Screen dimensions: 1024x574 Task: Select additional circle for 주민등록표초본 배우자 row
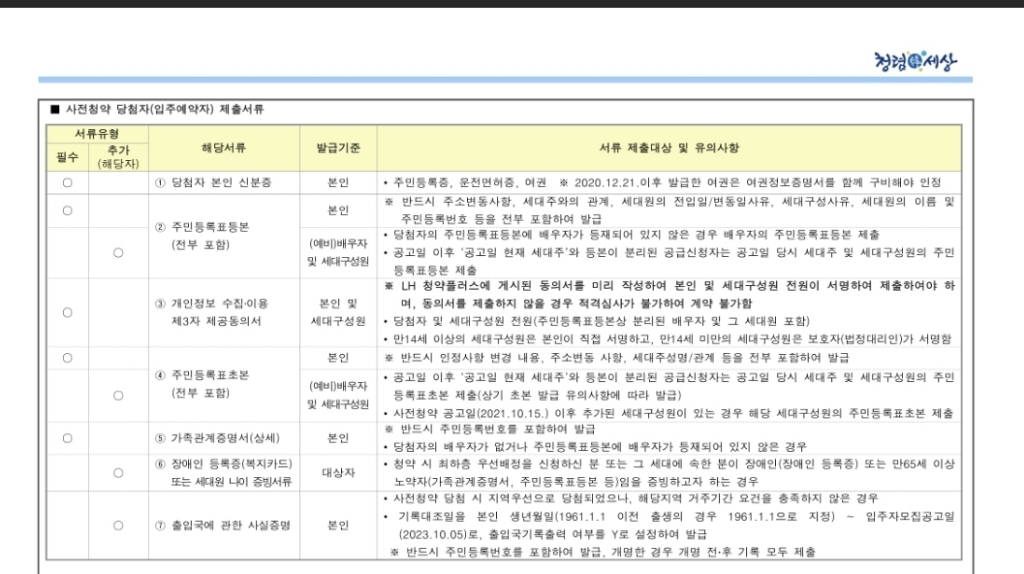118,395
